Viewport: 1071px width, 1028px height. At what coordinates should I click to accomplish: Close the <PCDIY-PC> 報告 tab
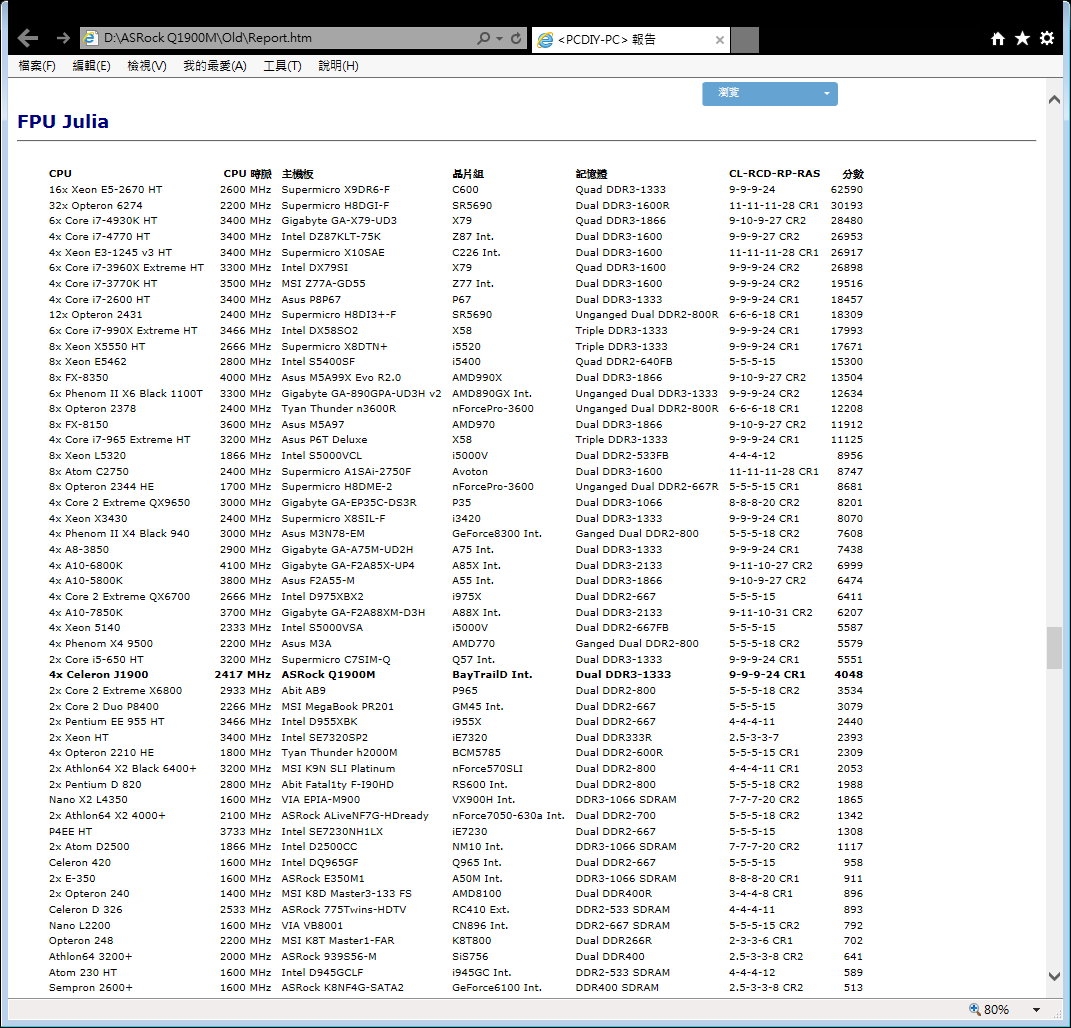(719, 40)
